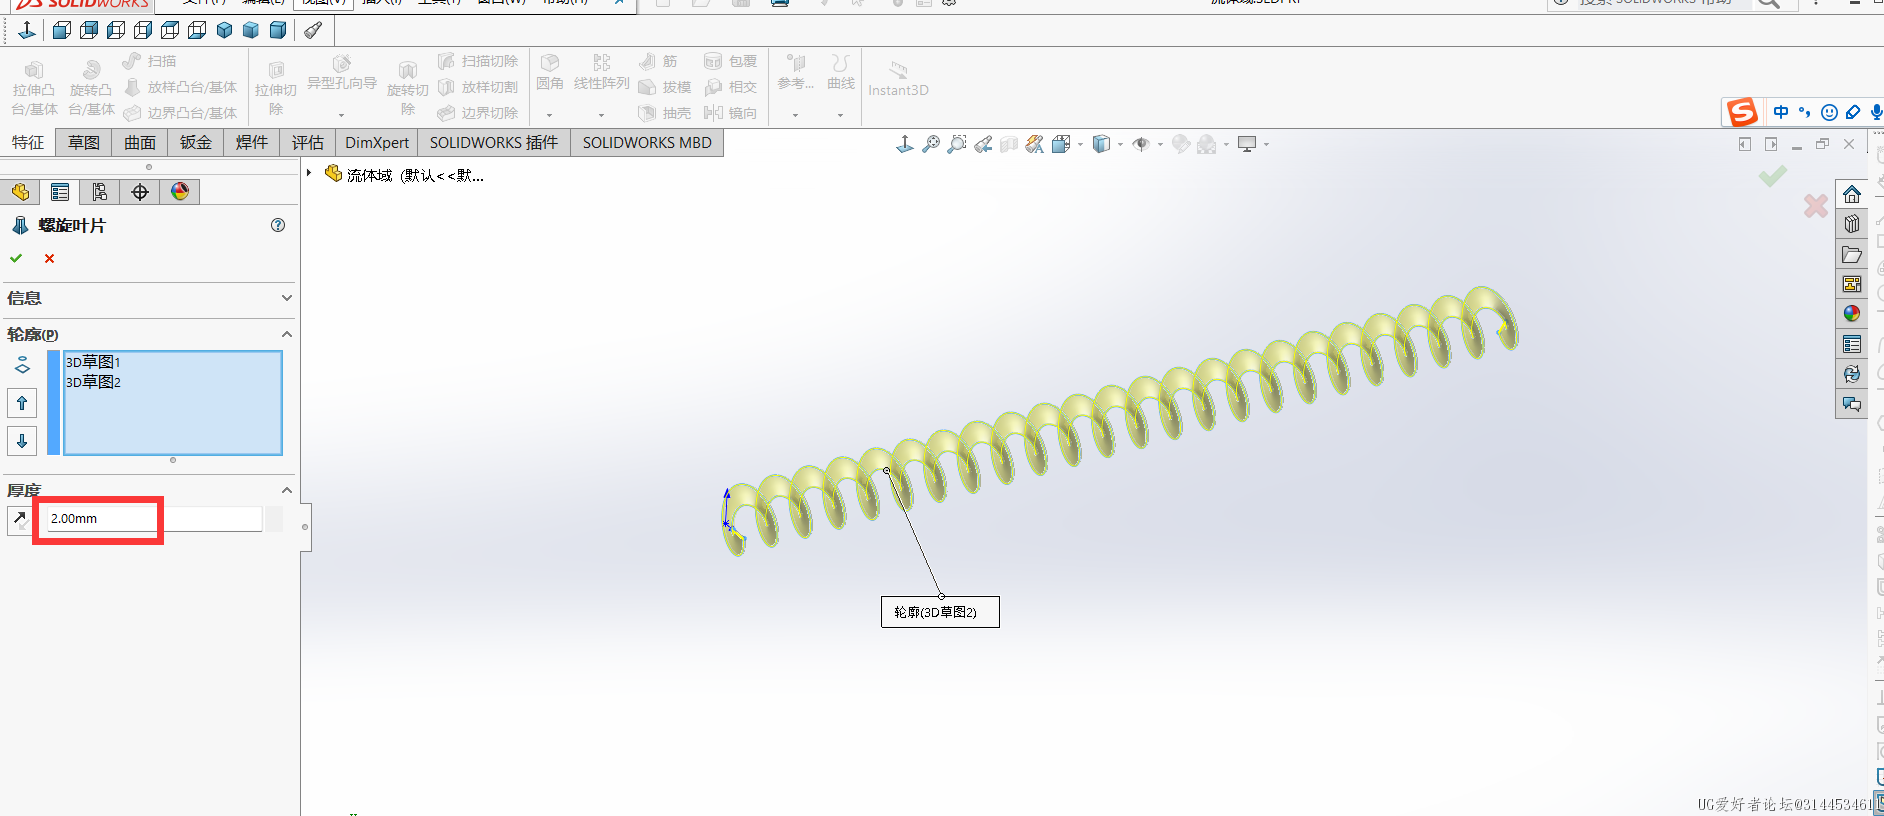This screenshot has height=816, width=1884.
Task: Toggle Sogou punctuation mode icon
Action: [1805, 112]
